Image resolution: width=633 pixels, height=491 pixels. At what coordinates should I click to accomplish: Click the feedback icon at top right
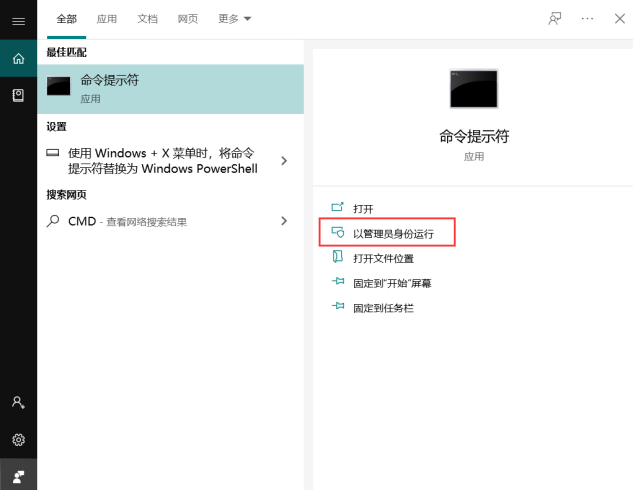(555, 19)
